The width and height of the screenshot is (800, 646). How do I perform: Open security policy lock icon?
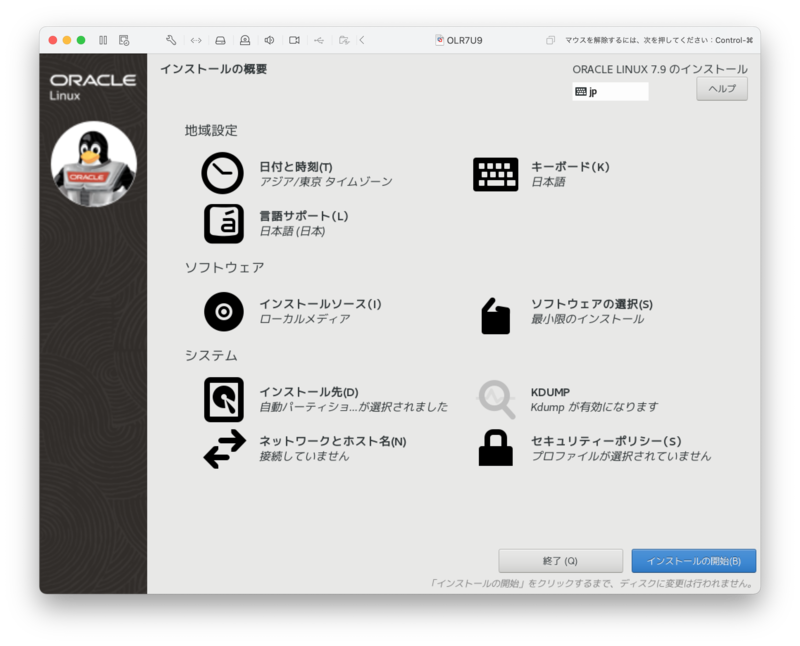[495, 448]
